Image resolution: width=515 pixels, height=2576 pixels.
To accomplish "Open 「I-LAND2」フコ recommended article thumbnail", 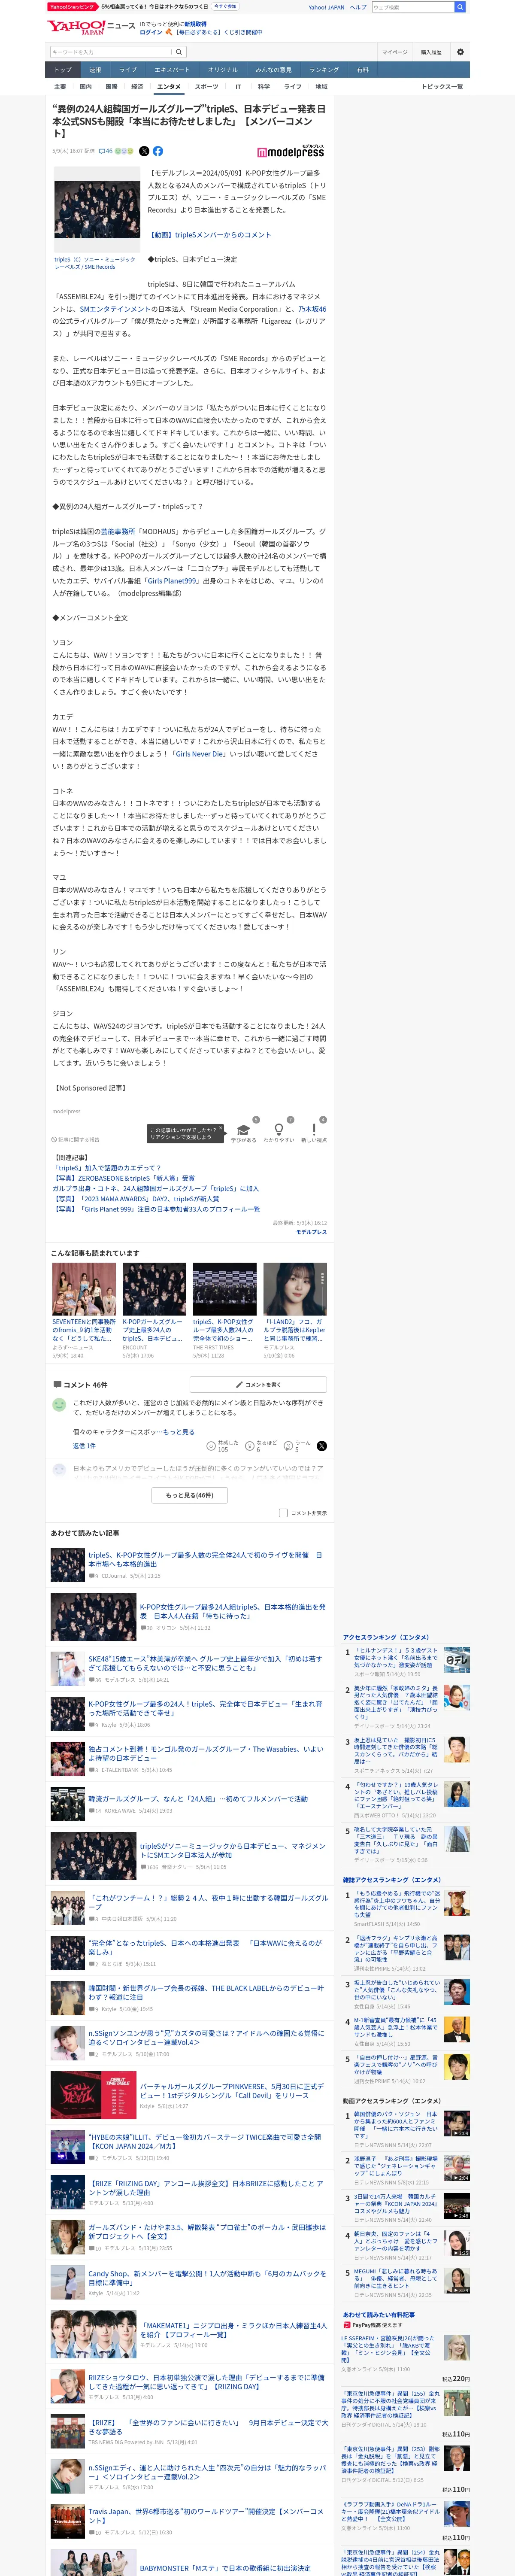I will [x=295, y=1288].
